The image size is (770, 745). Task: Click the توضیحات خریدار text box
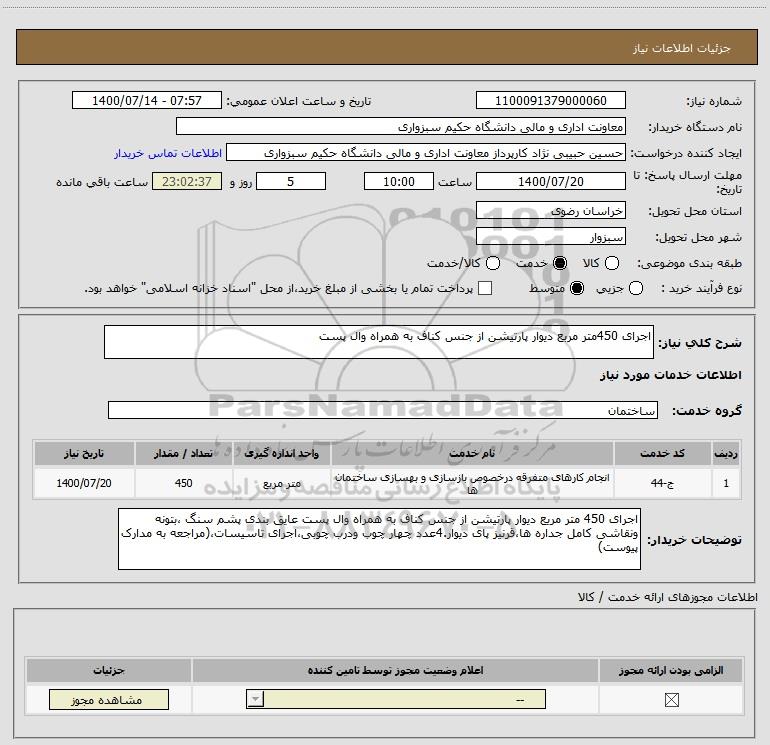coord(379,539)
